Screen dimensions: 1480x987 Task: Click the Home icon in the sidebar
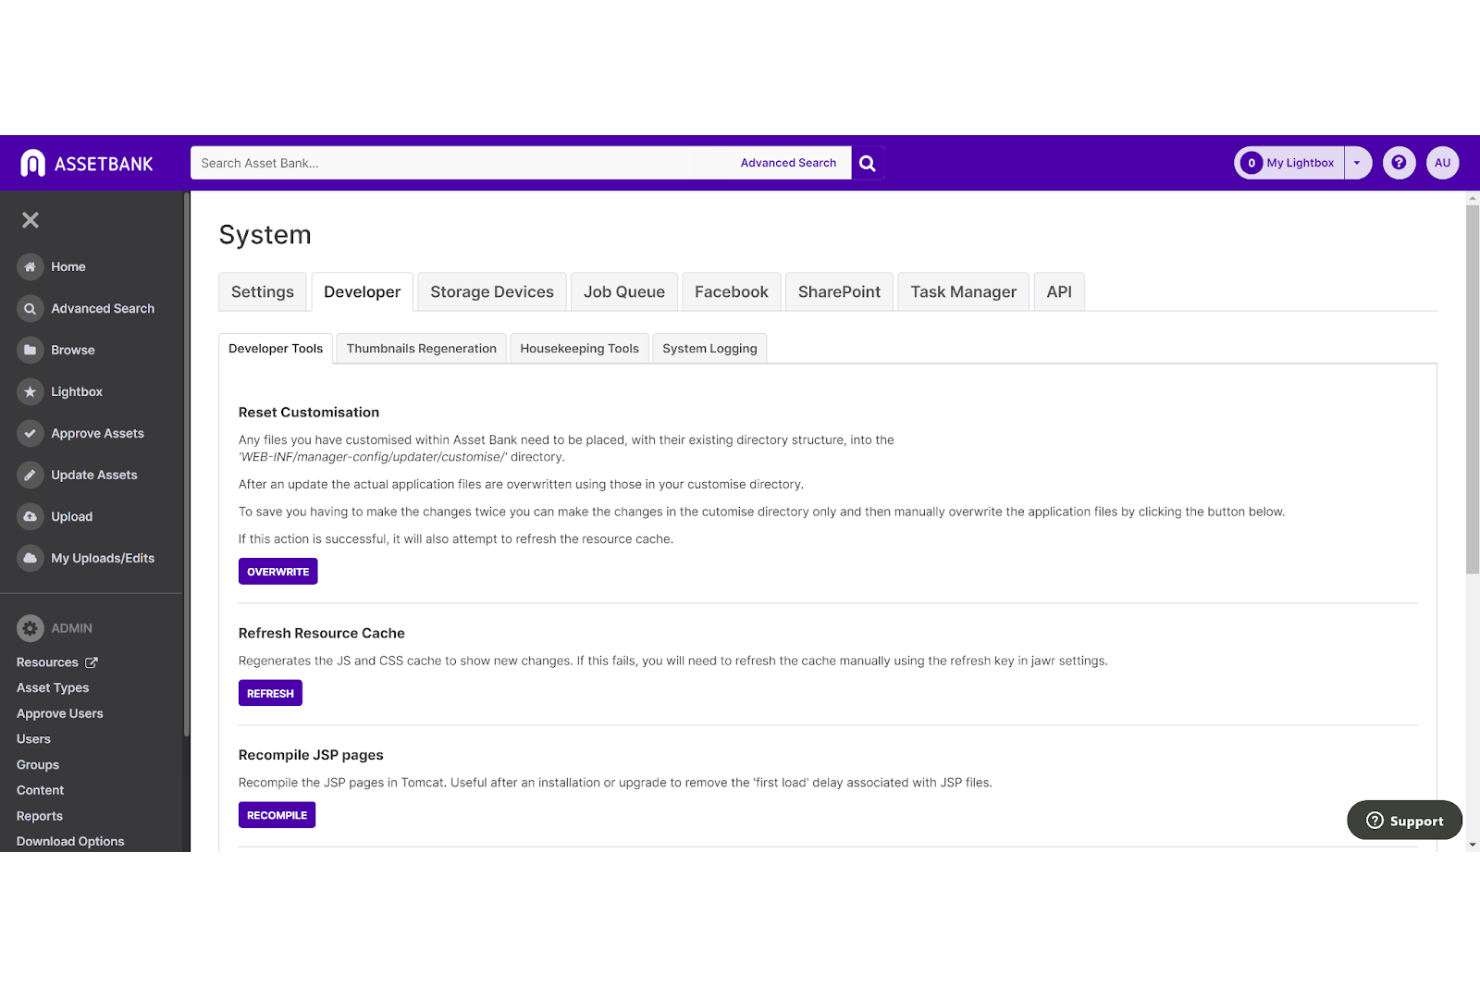(30, 267)
